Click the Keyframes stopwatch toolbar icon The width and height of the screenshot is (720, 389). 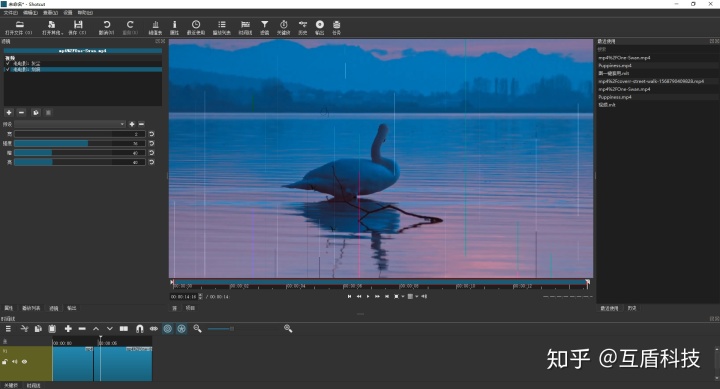tap(284, 28)
